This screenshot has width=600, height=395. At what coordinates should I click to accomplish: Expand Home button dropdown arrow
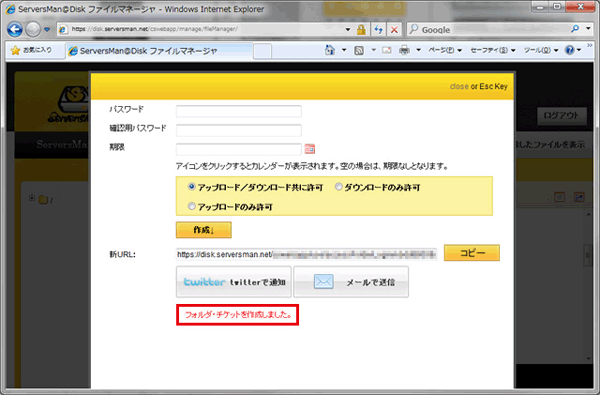[x=344, y=50]
